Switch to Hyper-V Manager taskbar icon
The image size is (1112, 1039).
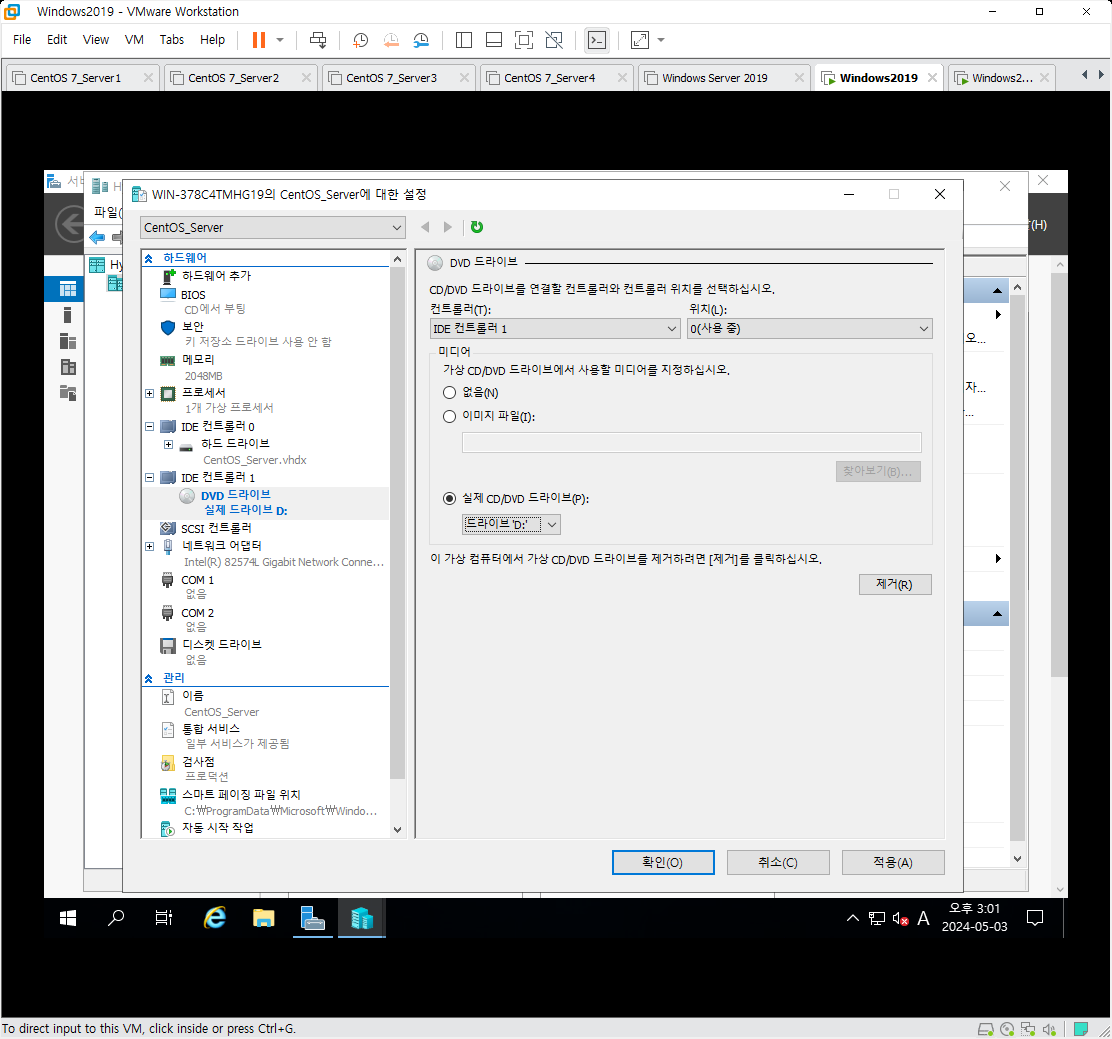point(362,918)
